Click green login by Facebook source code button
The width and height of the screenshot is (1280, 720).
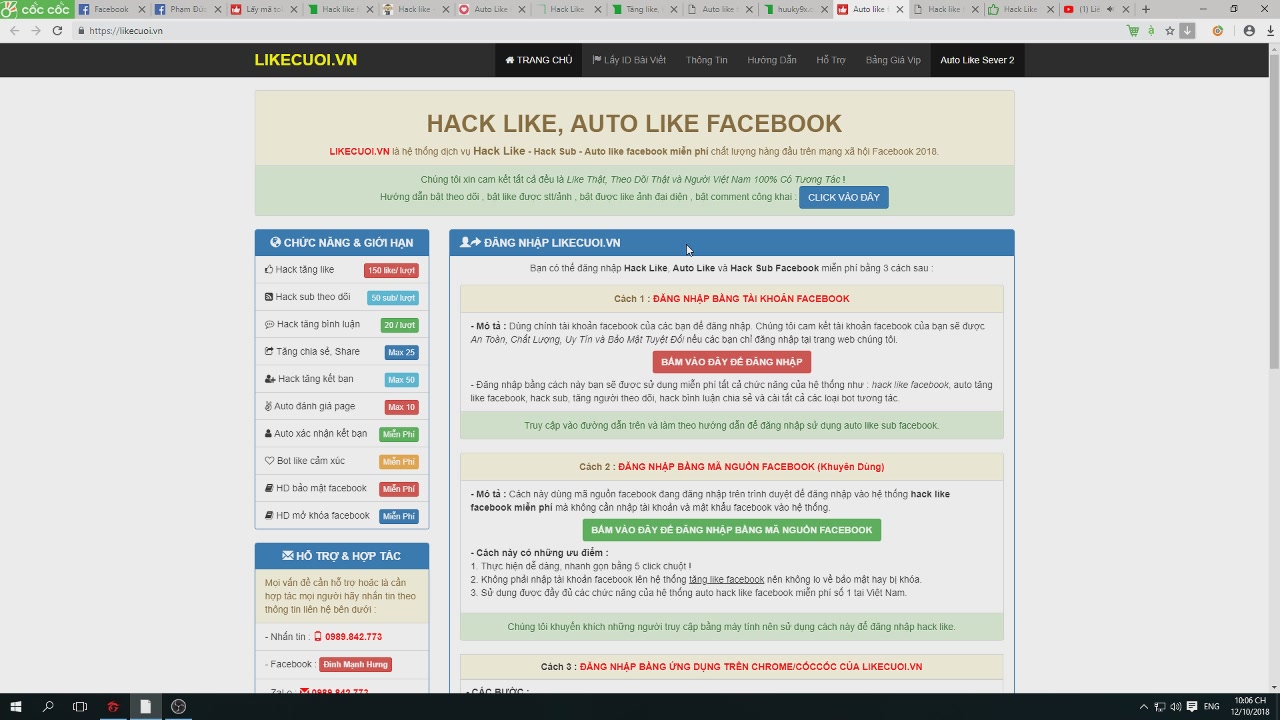coord(731,530)
